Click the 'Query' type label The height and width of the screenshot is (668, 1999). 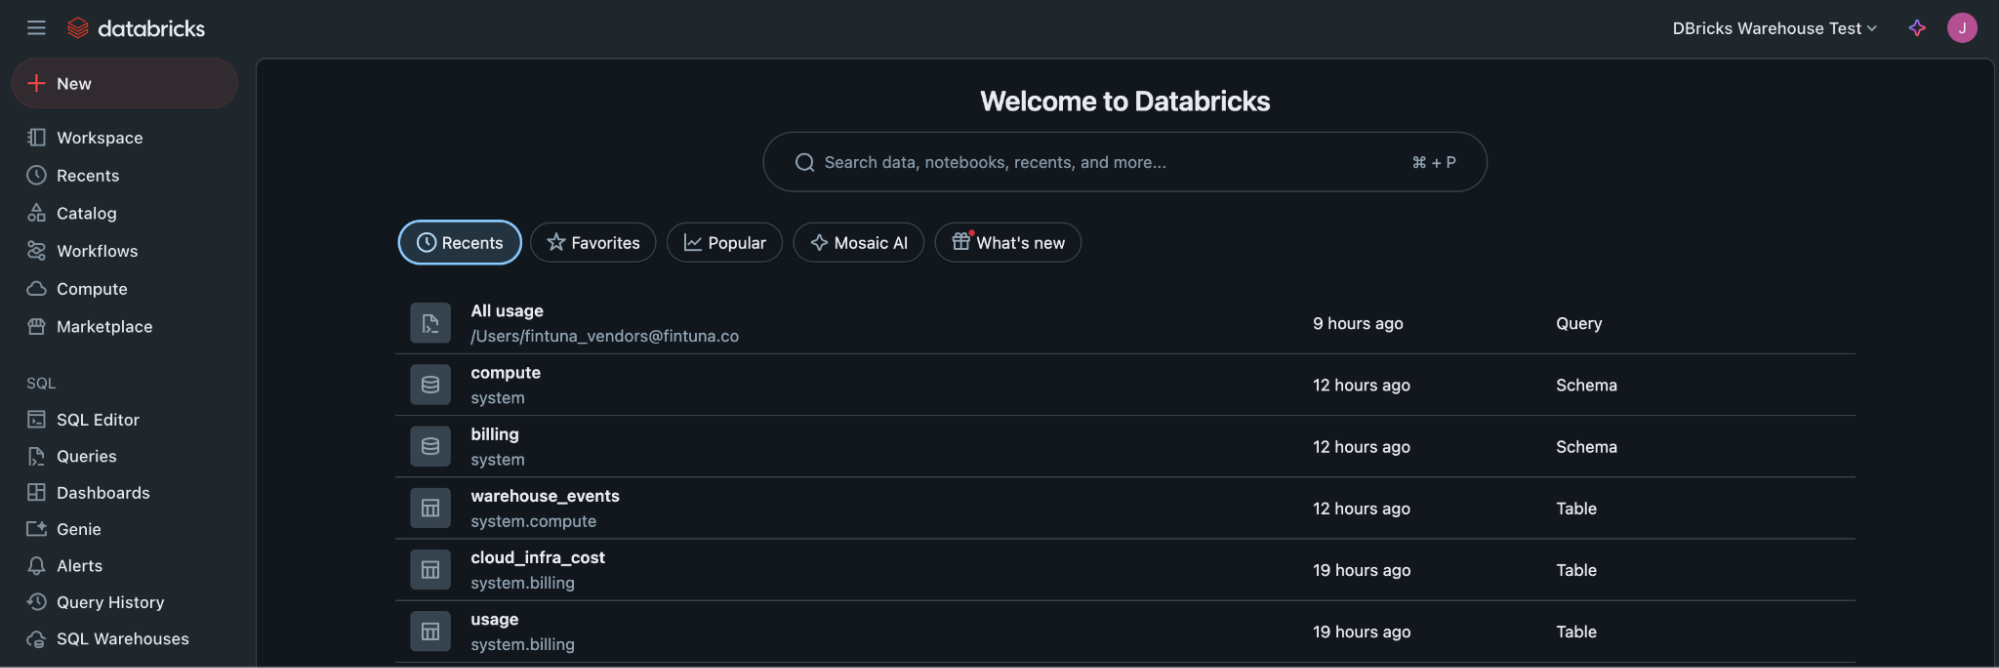pyautogui.click(x=1579, y=323)
